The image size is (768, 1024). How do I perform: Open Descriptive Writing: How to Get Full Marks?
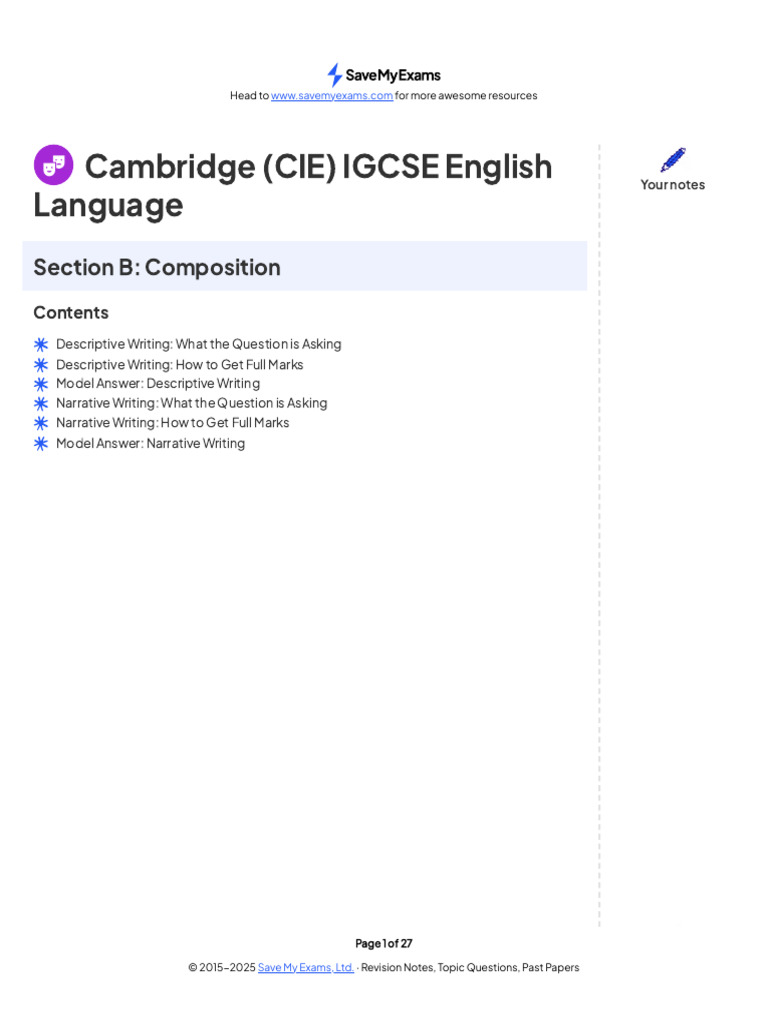coord(179,364)
